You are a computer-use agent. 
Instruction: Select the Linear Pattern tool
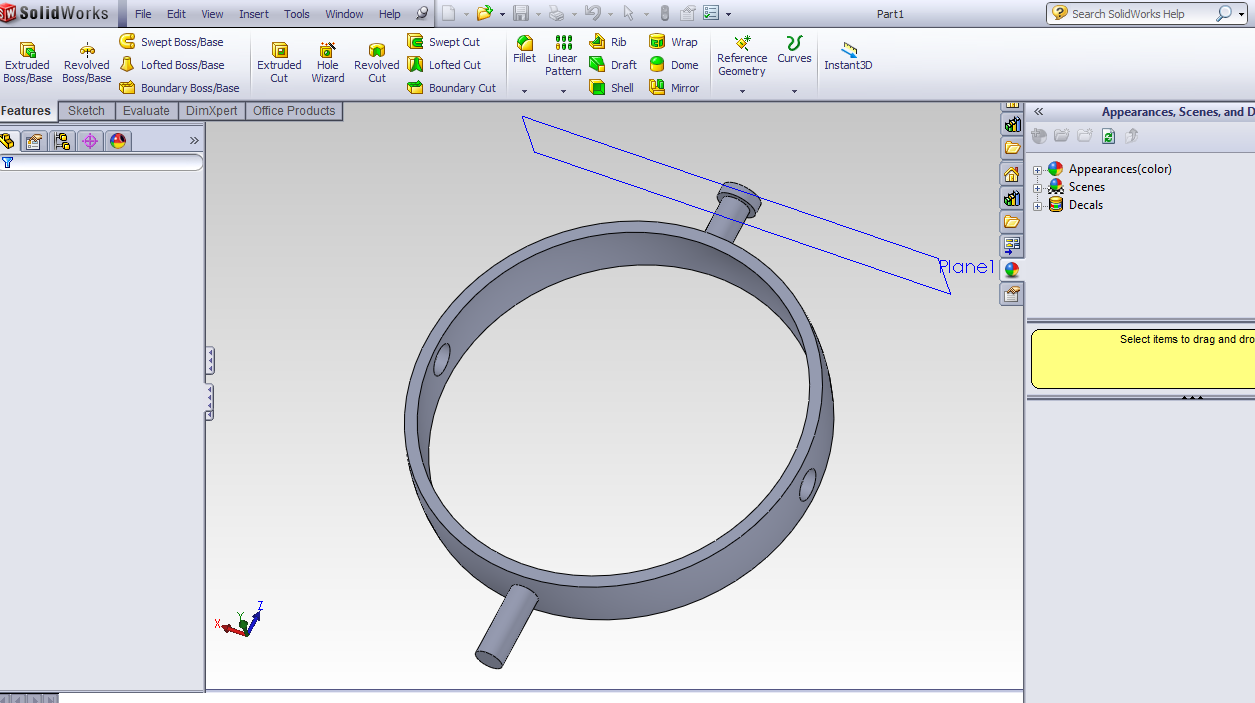[563, 56]
